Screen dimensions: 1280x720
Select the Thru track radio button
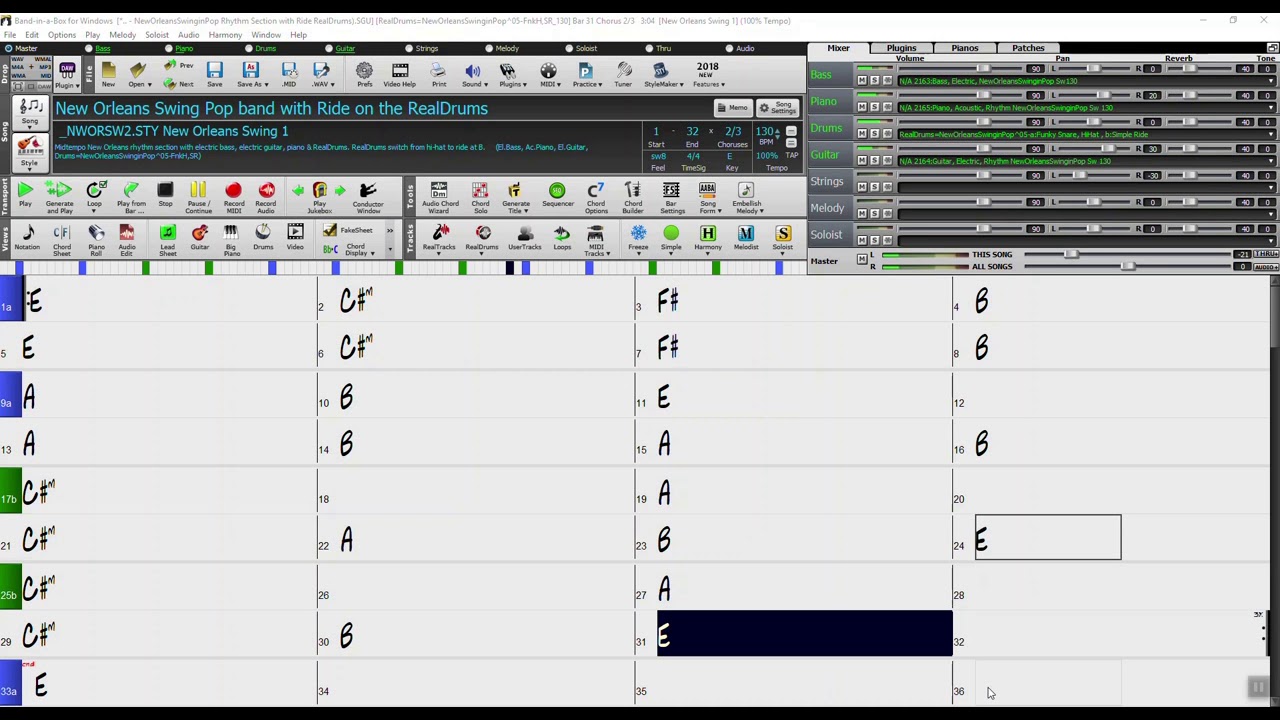tap(649, 48)
